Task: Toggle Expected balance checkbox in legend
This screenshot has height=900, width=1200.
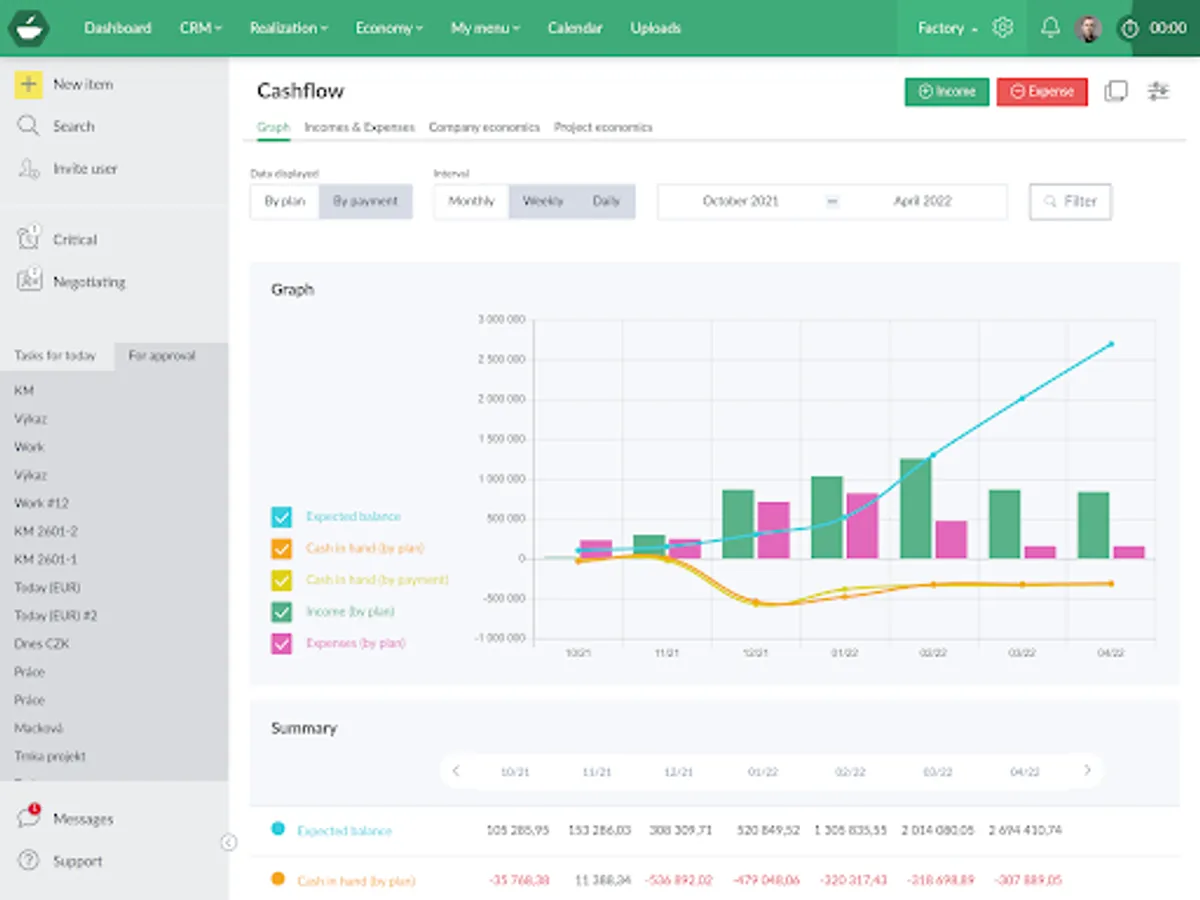Action: pos(282,517)
